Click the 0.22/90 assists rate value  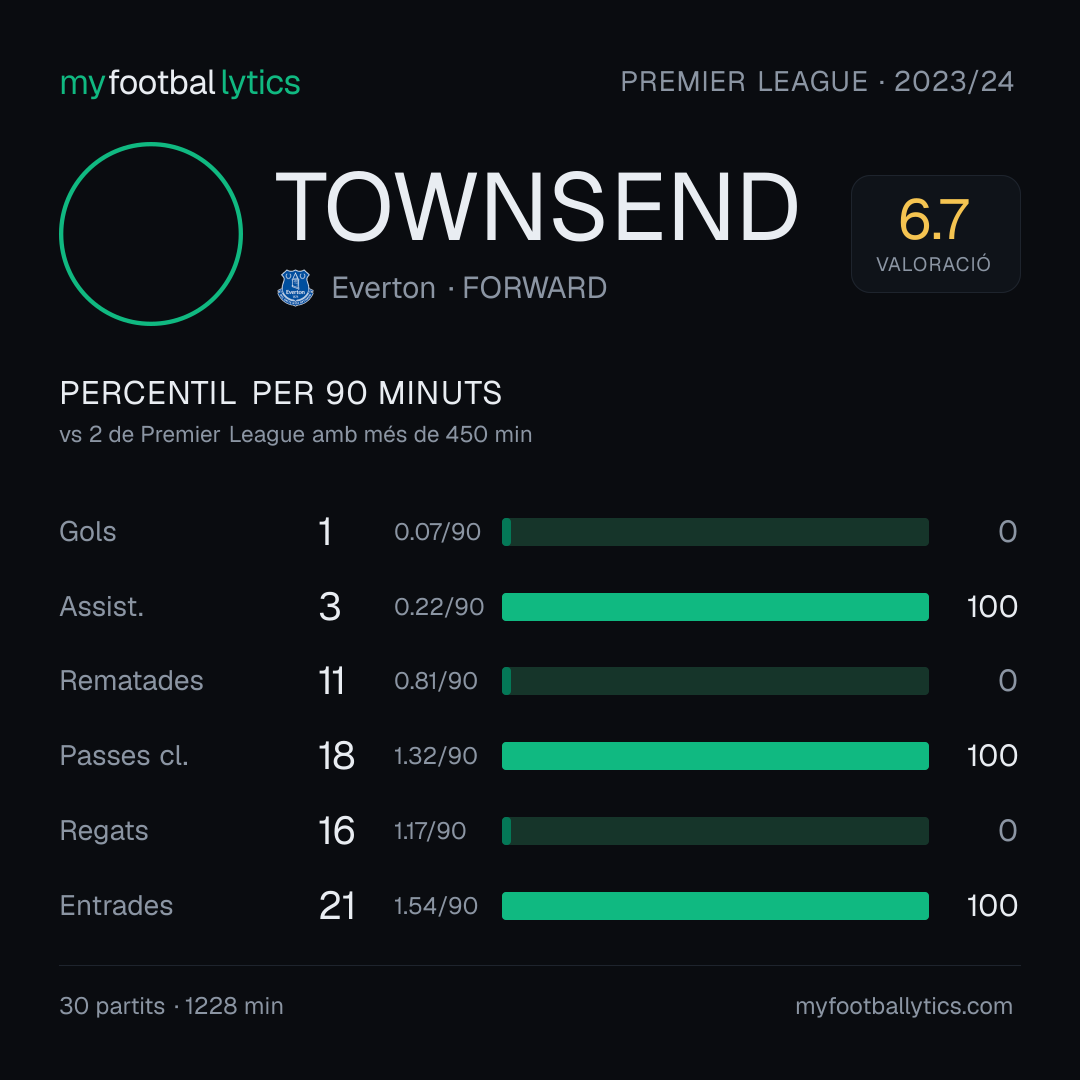tap(439, 607)
